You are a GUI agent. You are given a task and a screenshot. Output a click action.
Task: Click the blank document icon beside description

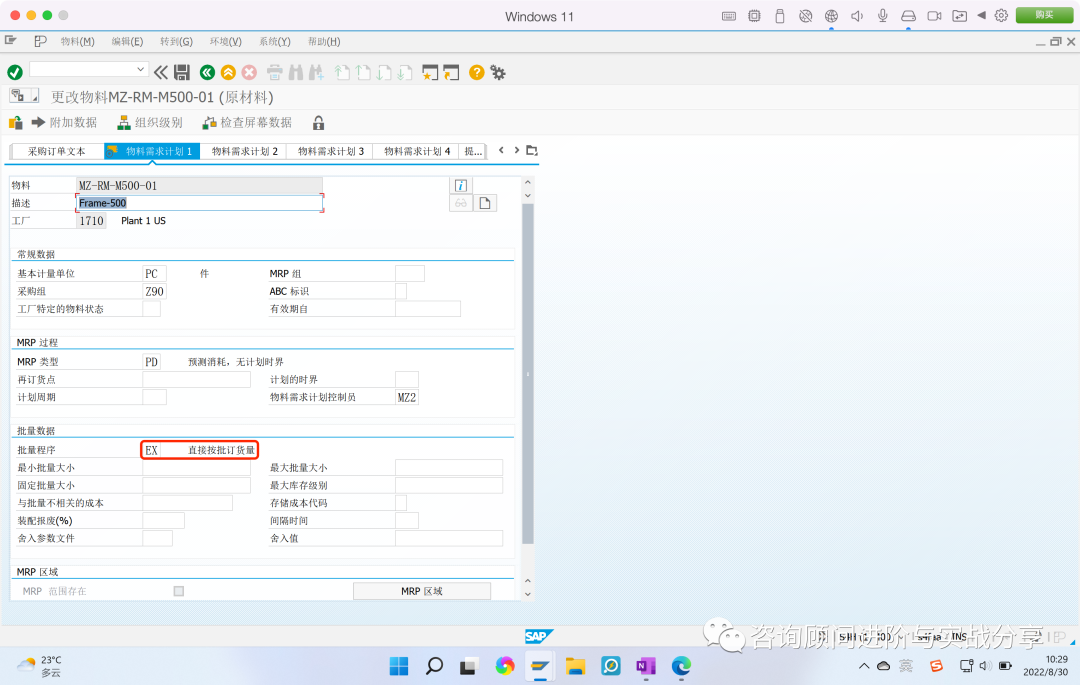click(x=485, y=203)
